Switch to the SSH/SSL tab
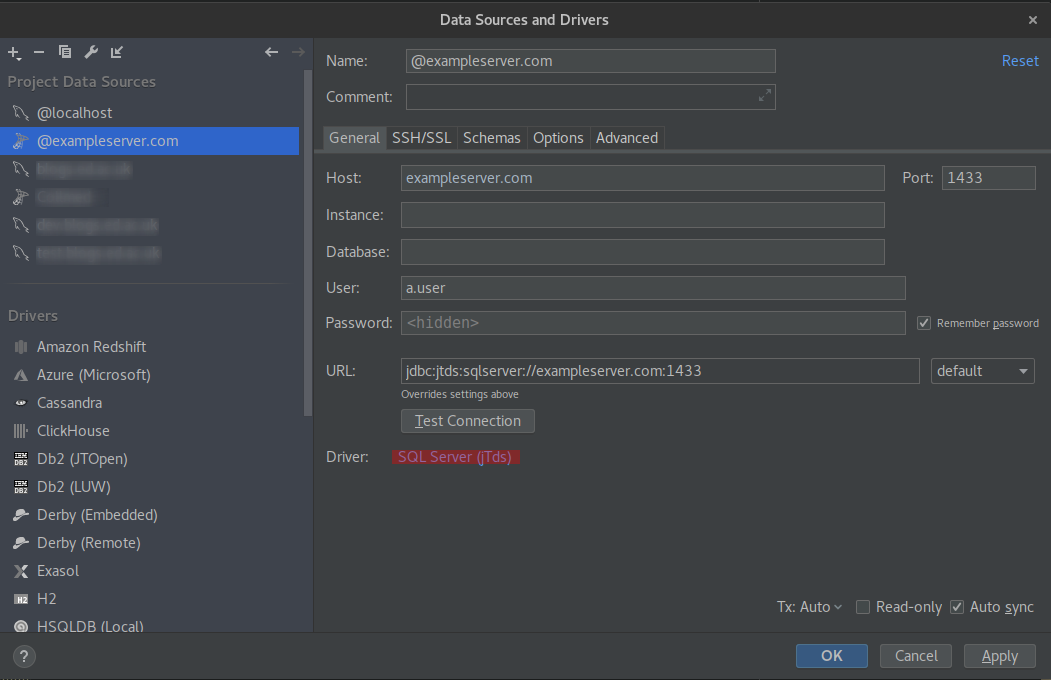 [x=422, y=138]
